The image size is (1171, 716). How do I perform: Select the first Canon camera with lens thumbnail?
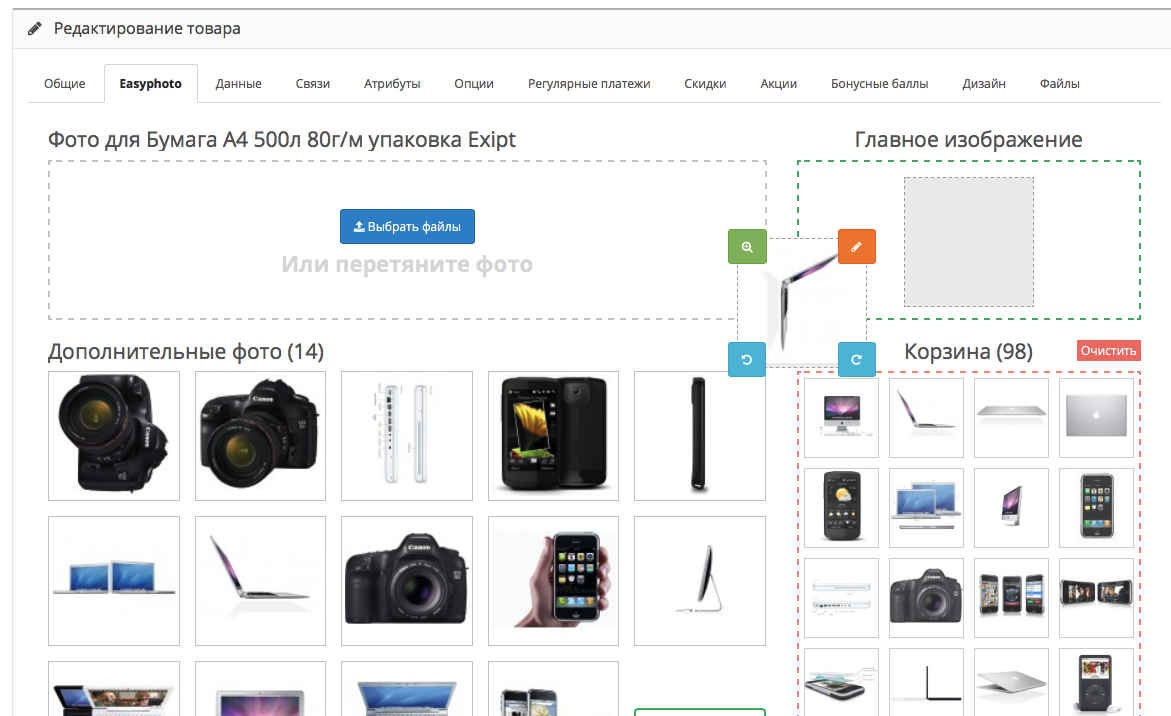pos(114,435)
